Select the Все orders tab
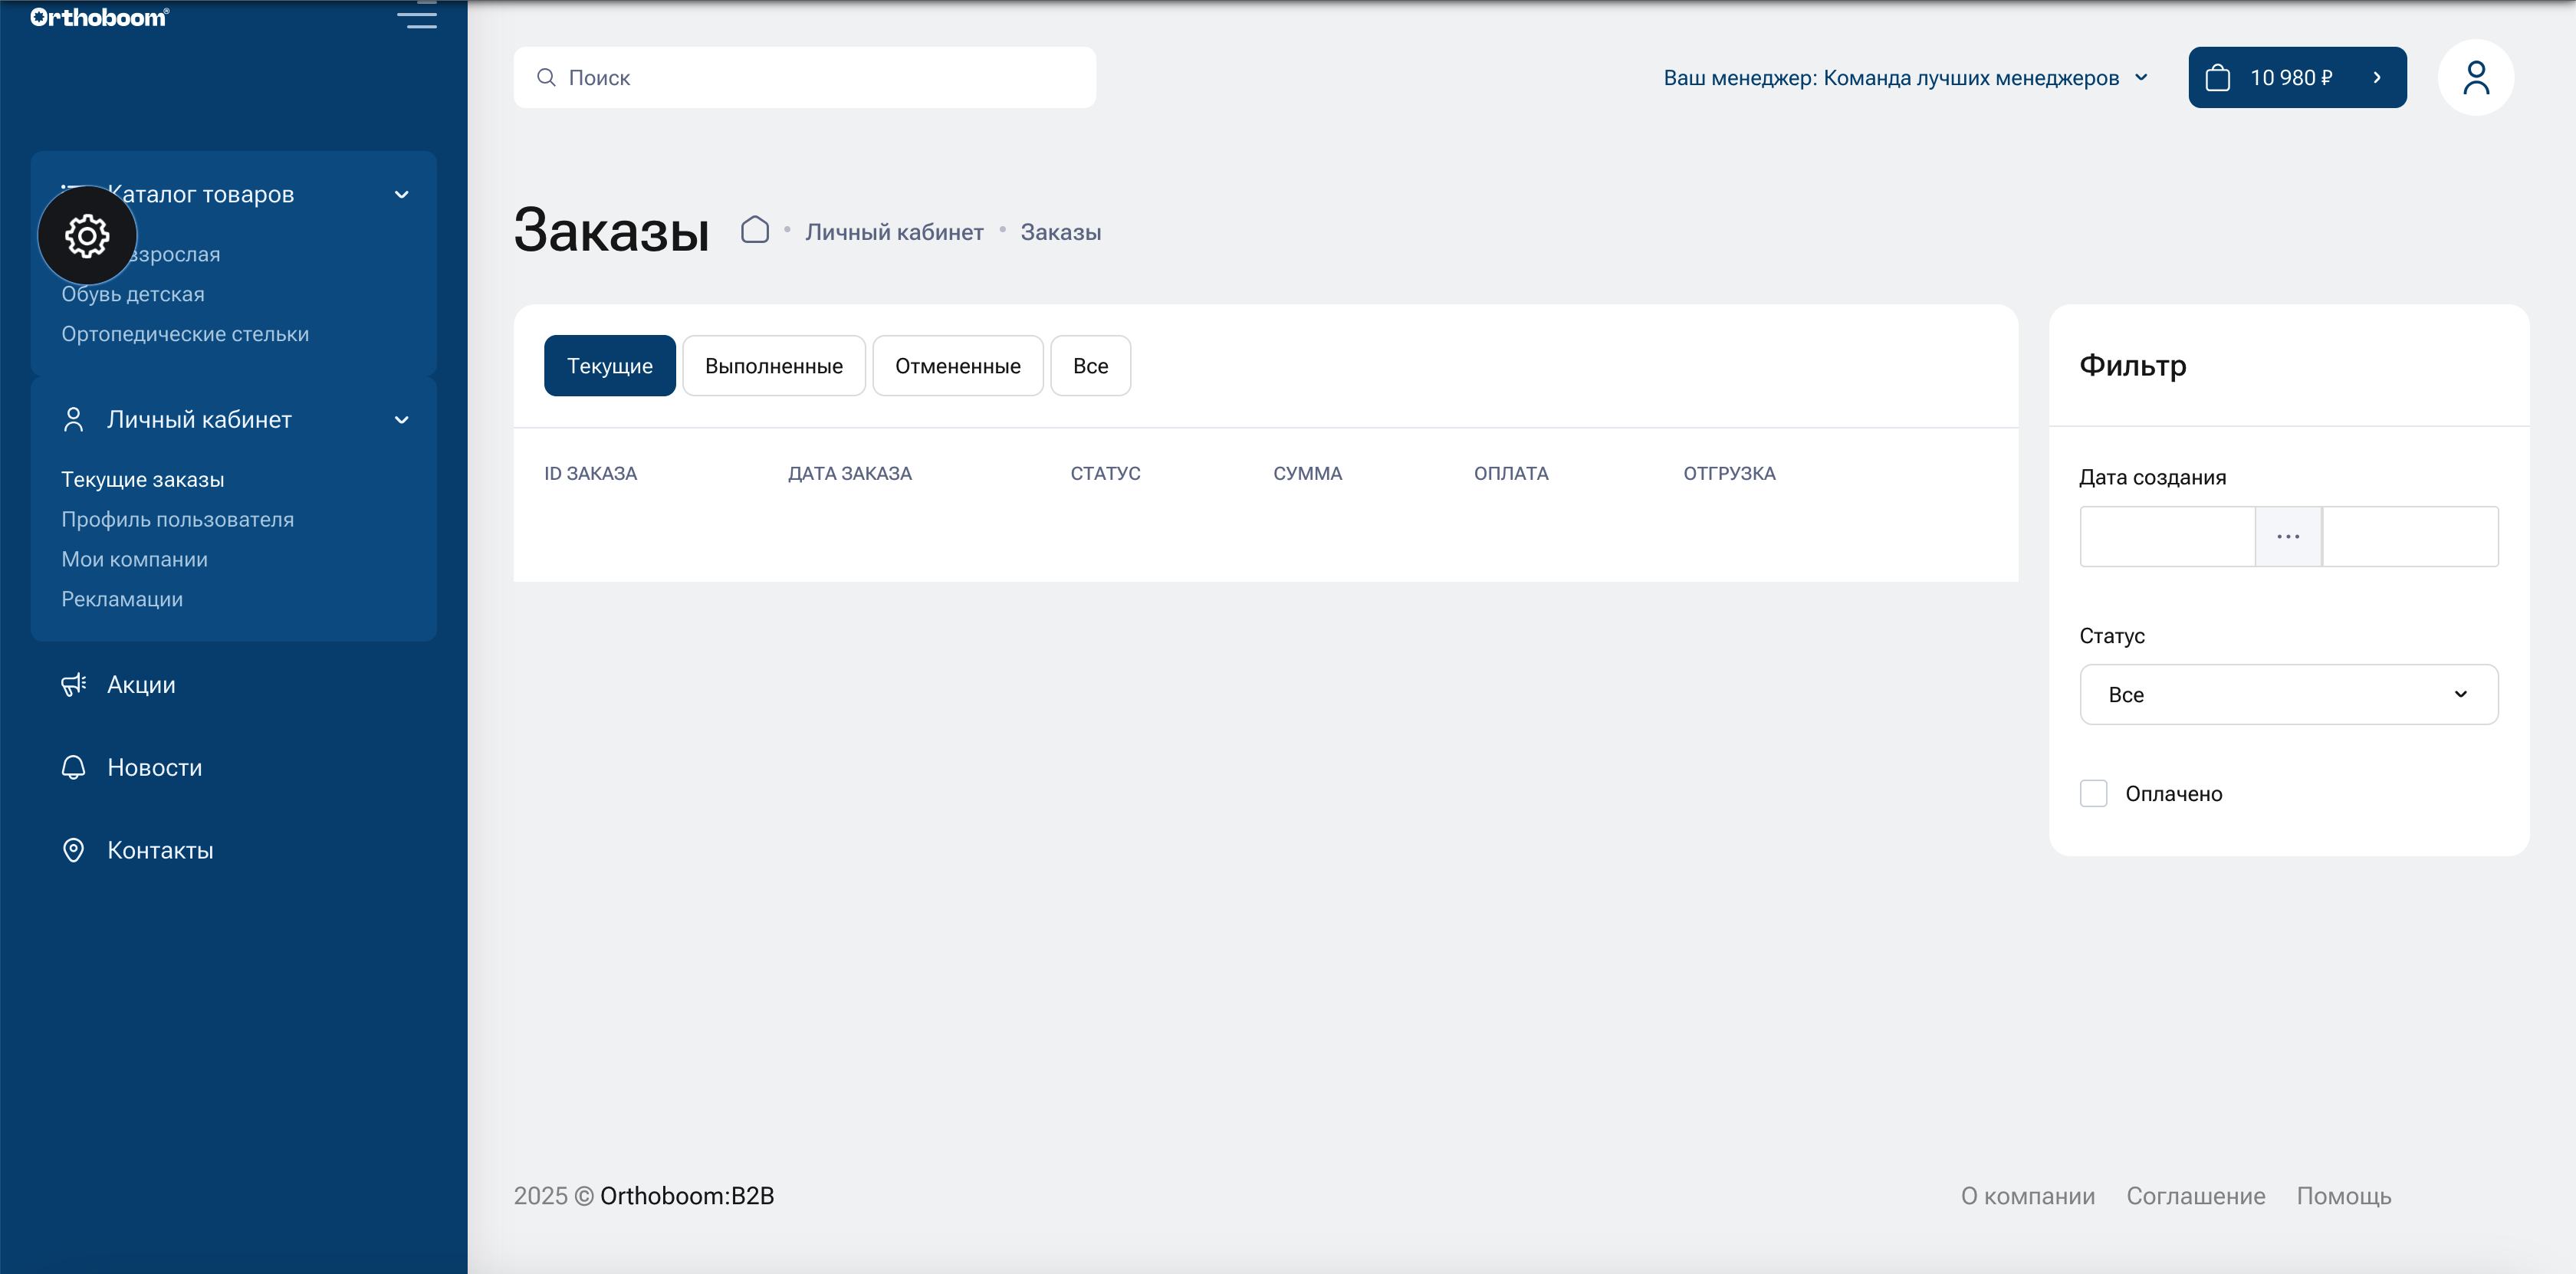 pos(1090,366)
